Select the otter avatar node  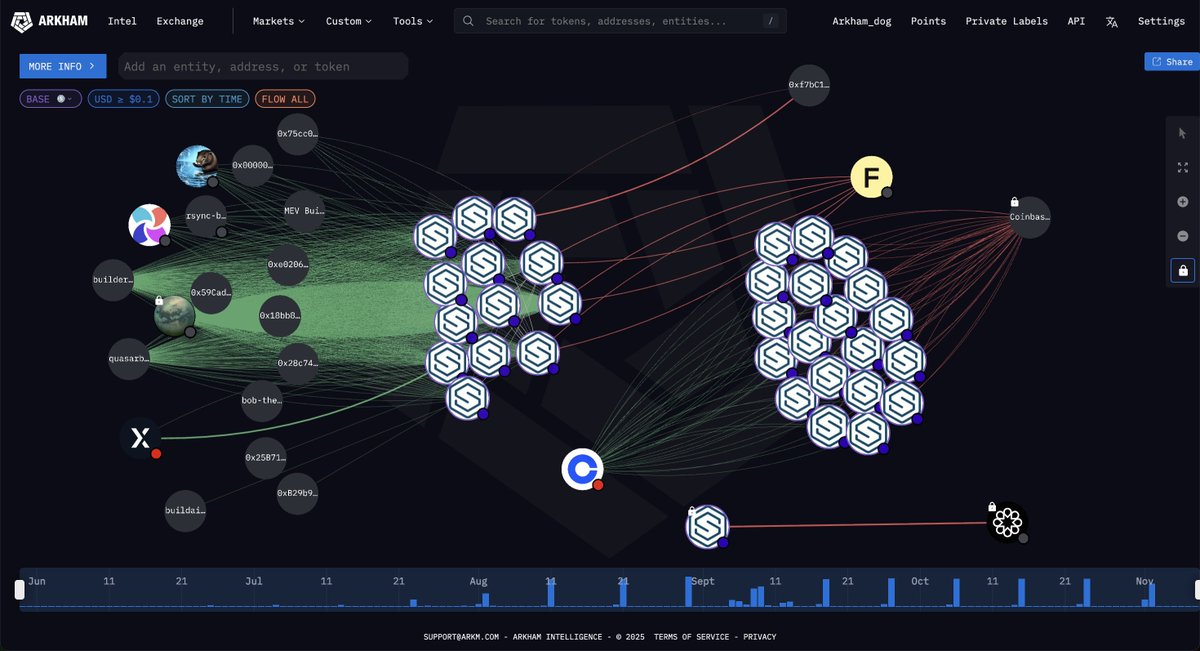pos(197,167)
